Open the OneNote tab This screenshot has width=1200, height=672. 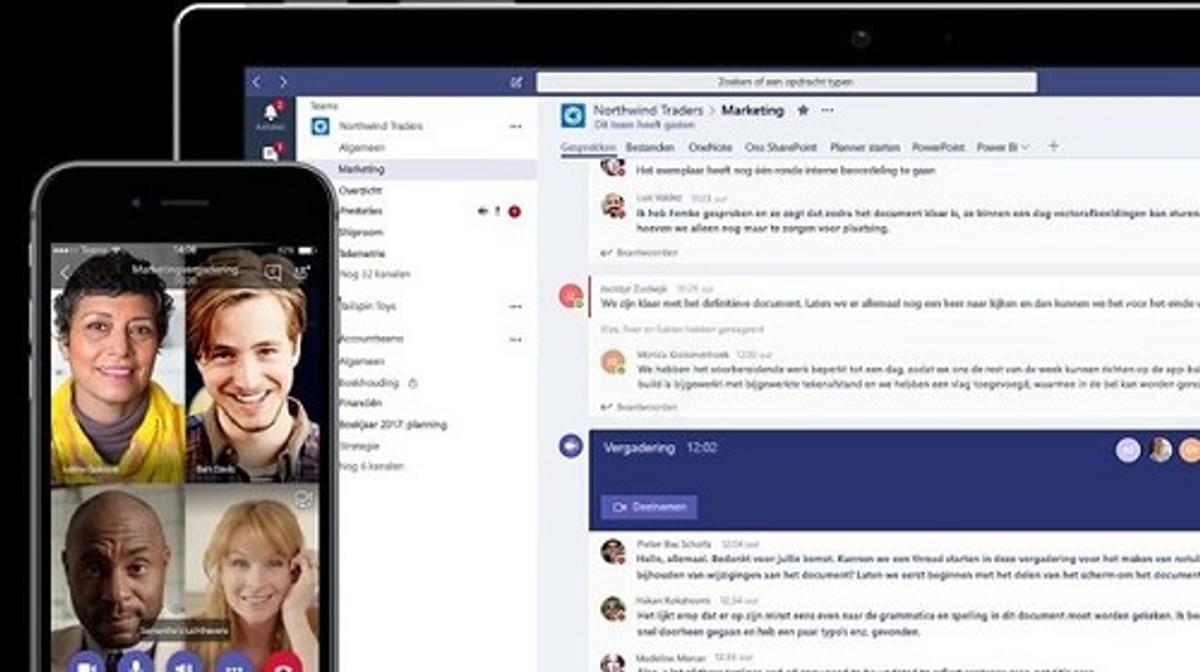pos(710,147)
